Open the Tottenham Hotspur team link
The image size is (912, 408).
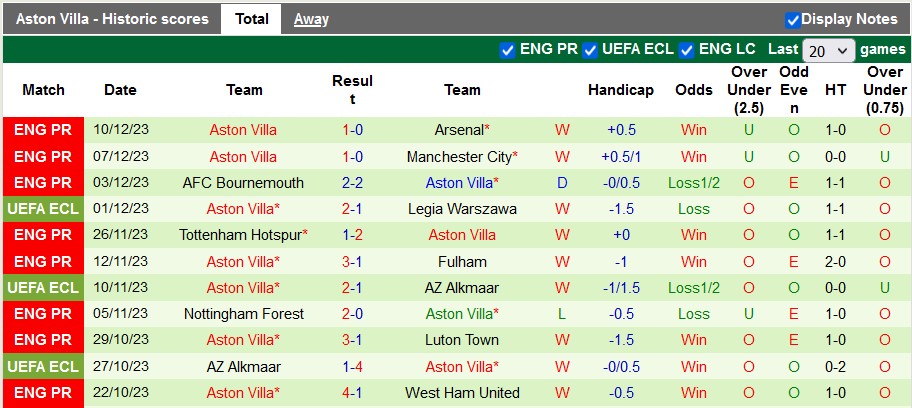point(241,235)
